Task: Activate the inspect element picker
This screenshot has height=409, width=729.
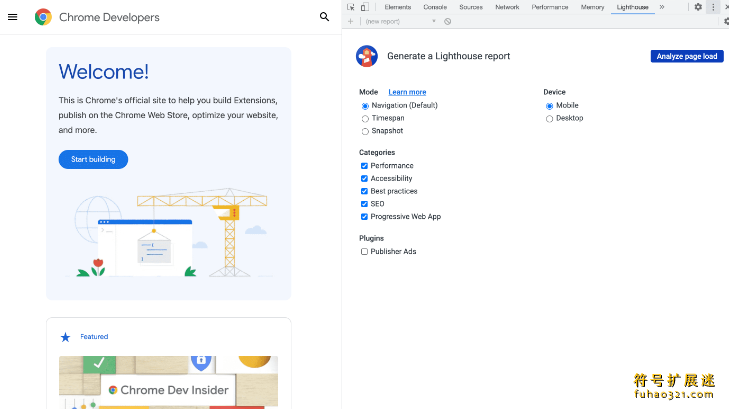Action: 351,7
